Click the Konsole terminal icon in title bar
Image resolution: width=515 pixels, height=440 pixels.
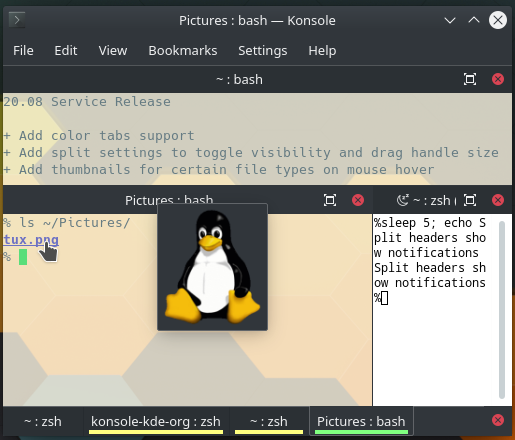pyautogui.click(x=17, y=20)
